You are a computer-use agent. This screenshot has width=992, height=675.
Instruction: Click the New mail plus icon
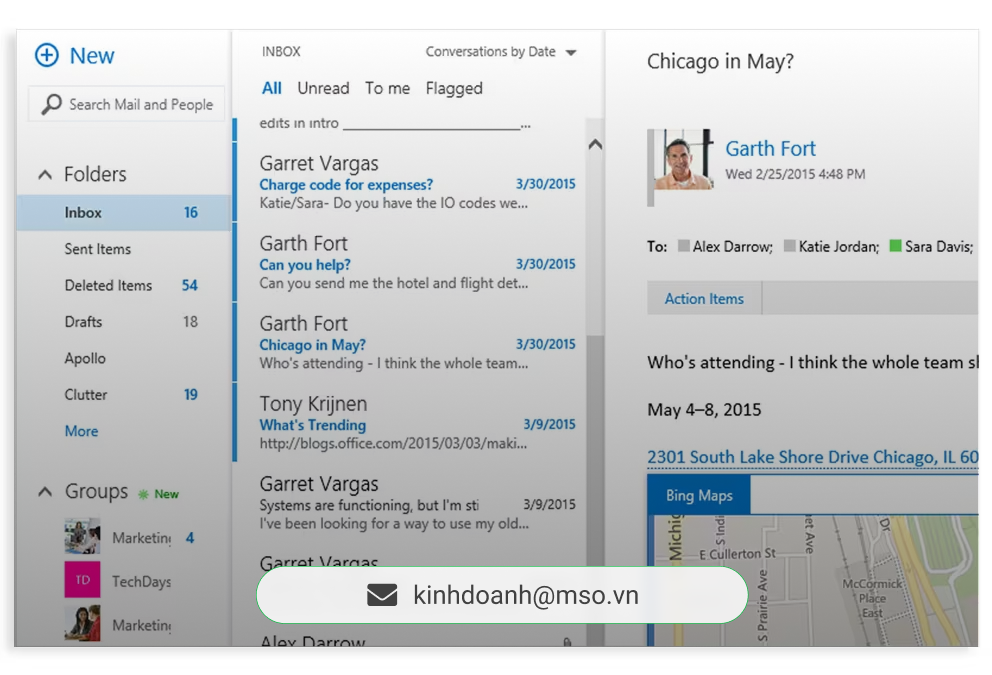coord(47,56)
